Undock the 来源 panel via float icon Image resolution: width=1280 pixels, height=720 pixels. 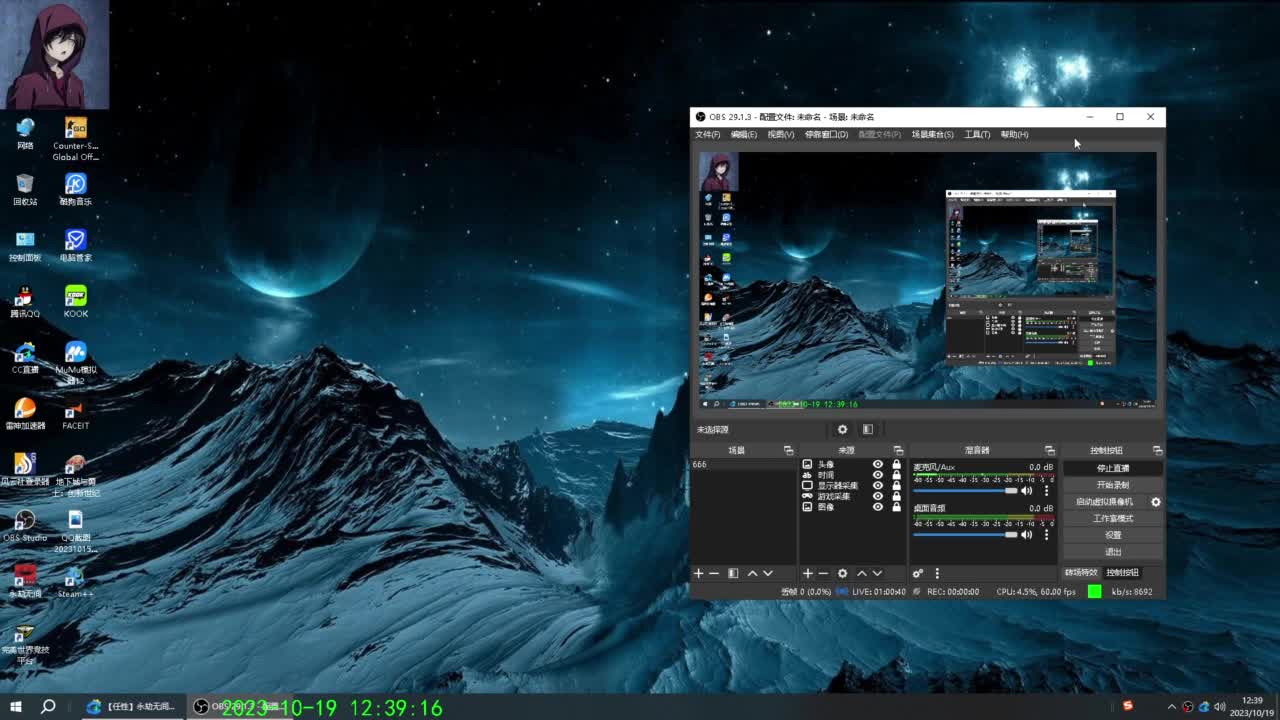(x=898, y=451)
